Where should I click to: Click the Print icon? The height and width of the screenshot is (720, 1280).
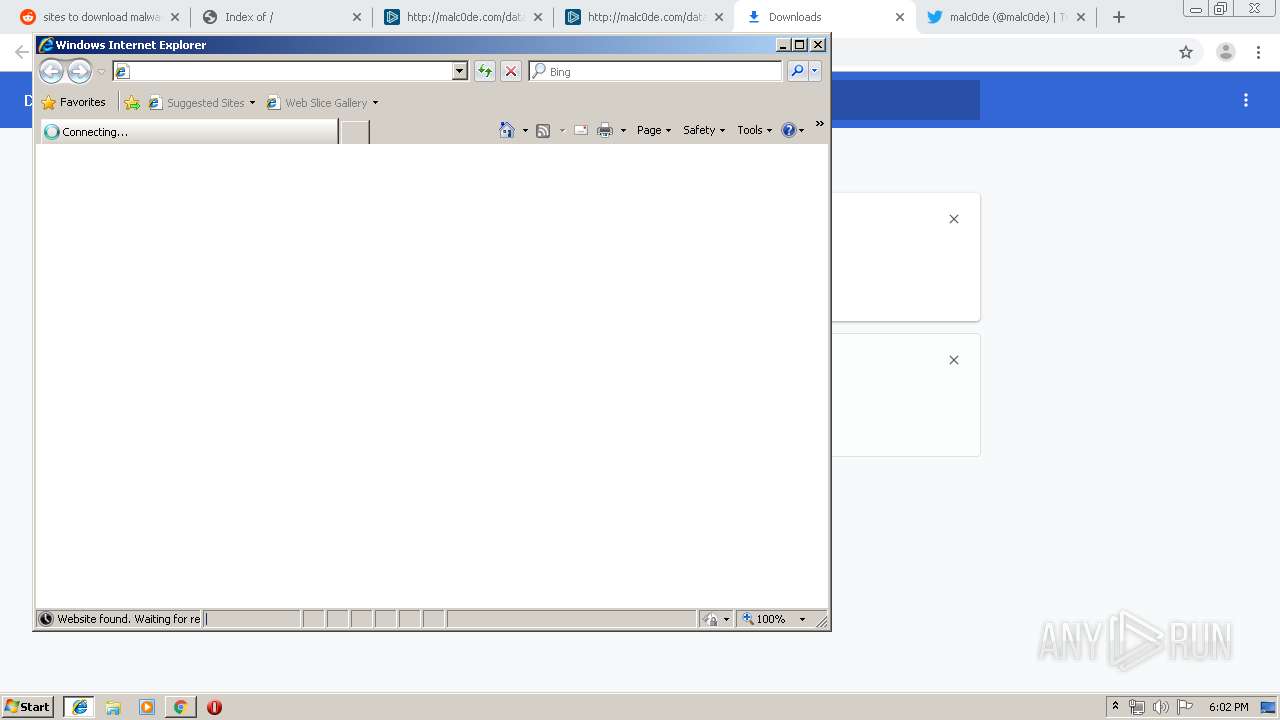(605, 130)
